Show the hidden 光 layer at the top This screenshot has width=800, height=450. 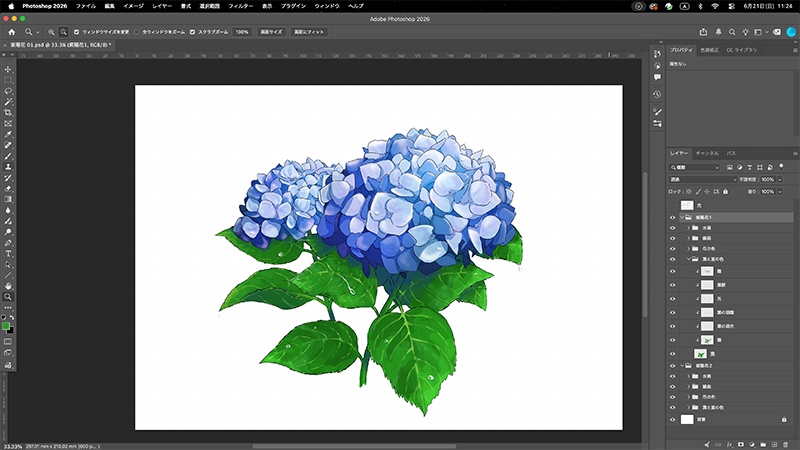[x=672, y=205]
